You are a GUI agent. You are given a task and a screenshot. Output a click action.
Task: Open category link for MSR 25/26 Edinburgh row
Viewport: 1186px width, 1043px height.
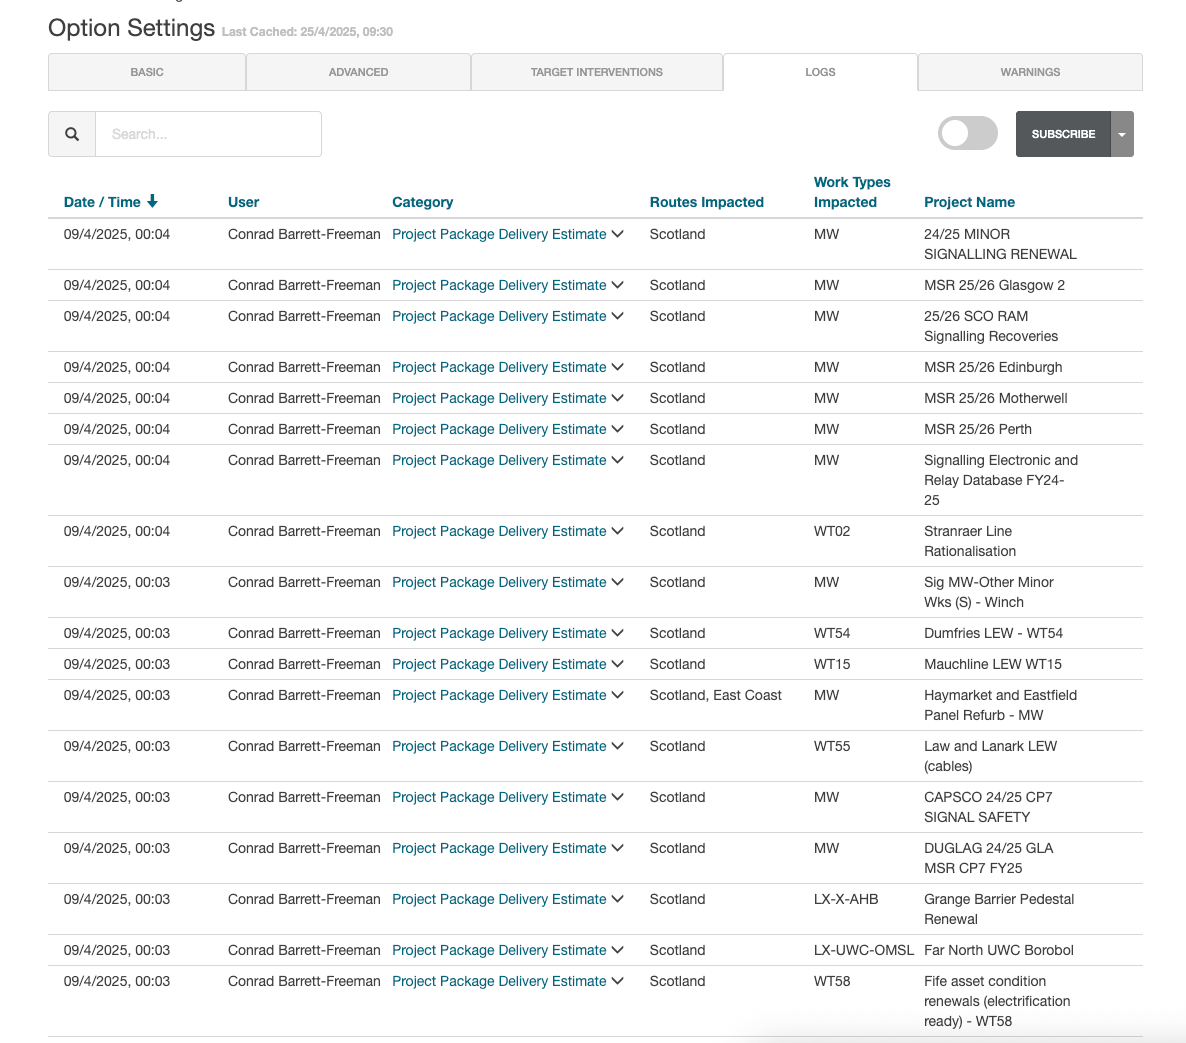499,367
